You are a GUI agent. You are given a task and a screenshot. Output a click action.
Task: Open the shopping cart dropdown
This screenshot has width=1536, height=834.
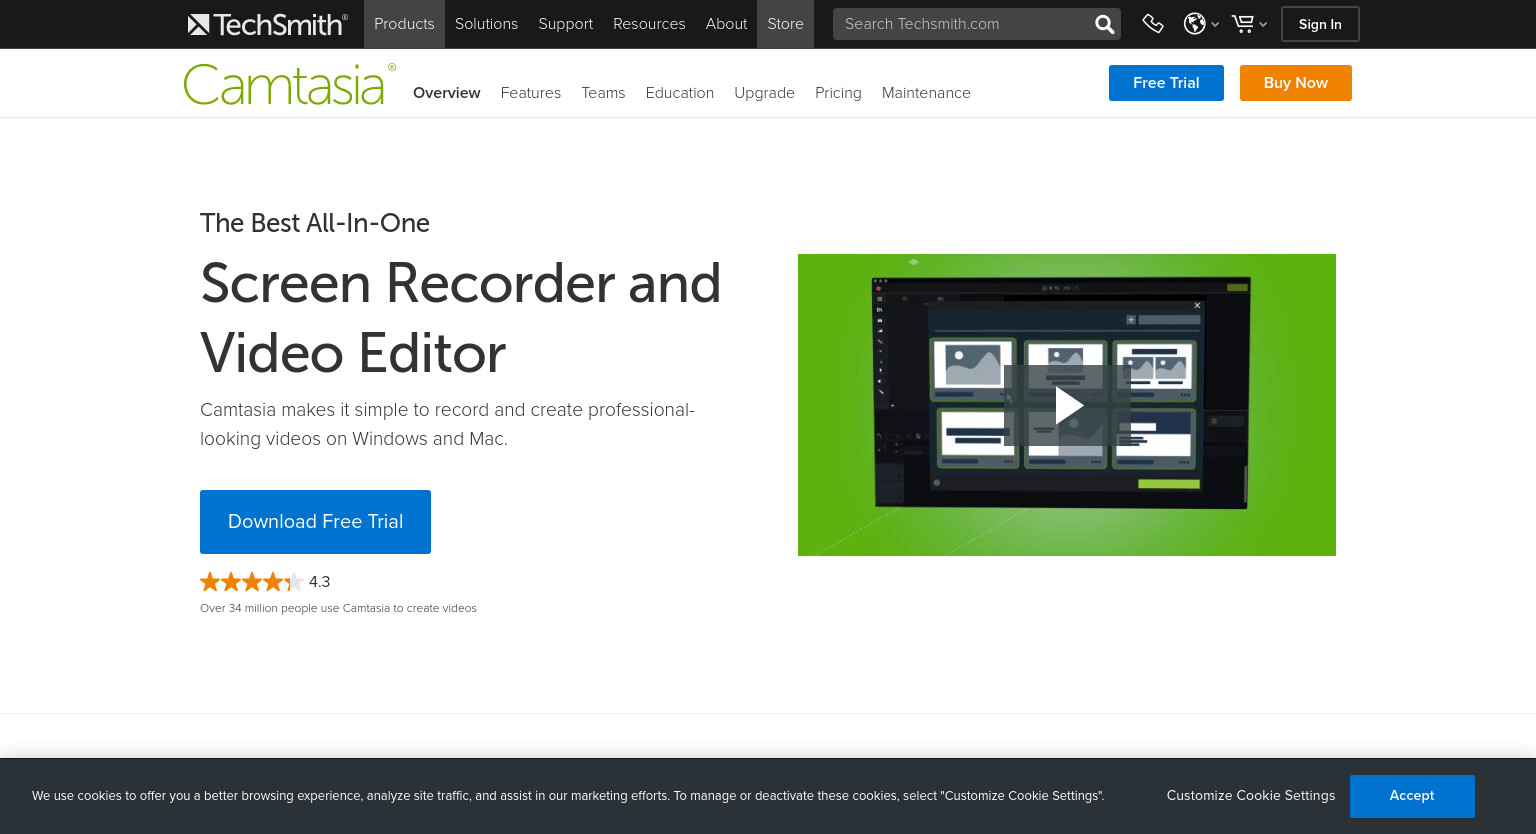[1249, 24]
